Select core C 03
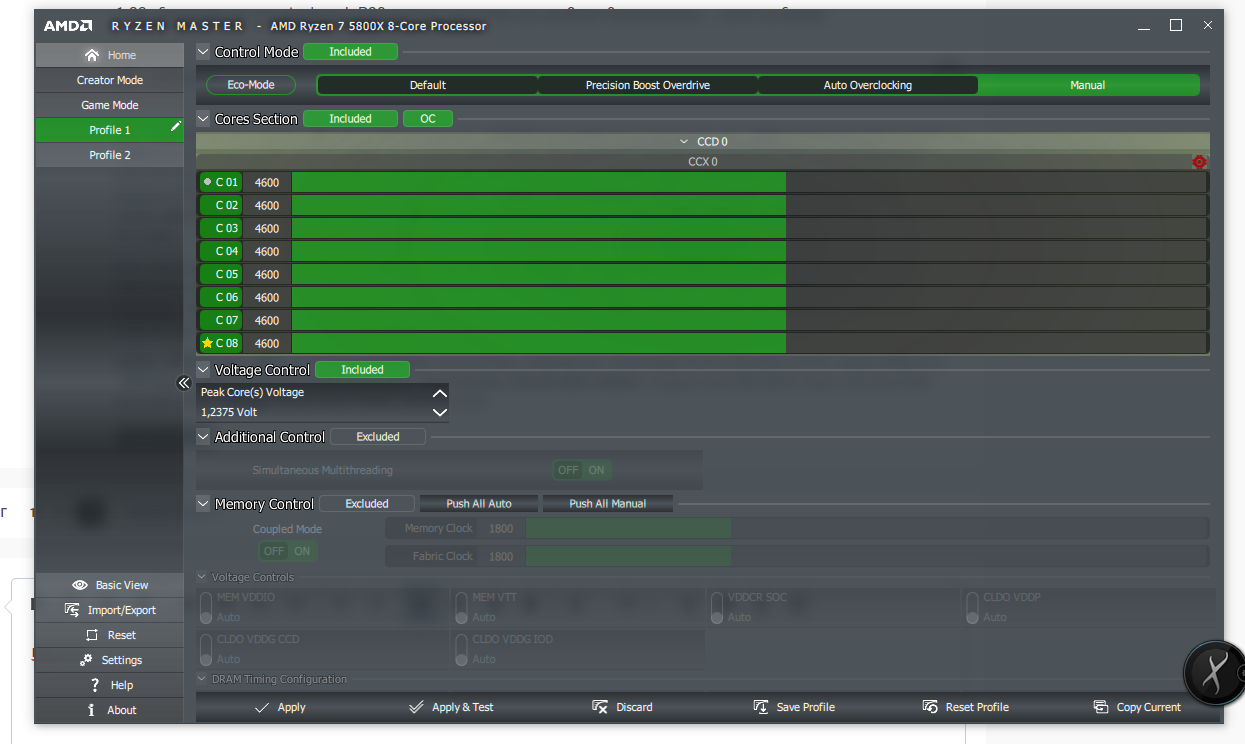Viewport: 1245px width, 744px height. (220, 228)
